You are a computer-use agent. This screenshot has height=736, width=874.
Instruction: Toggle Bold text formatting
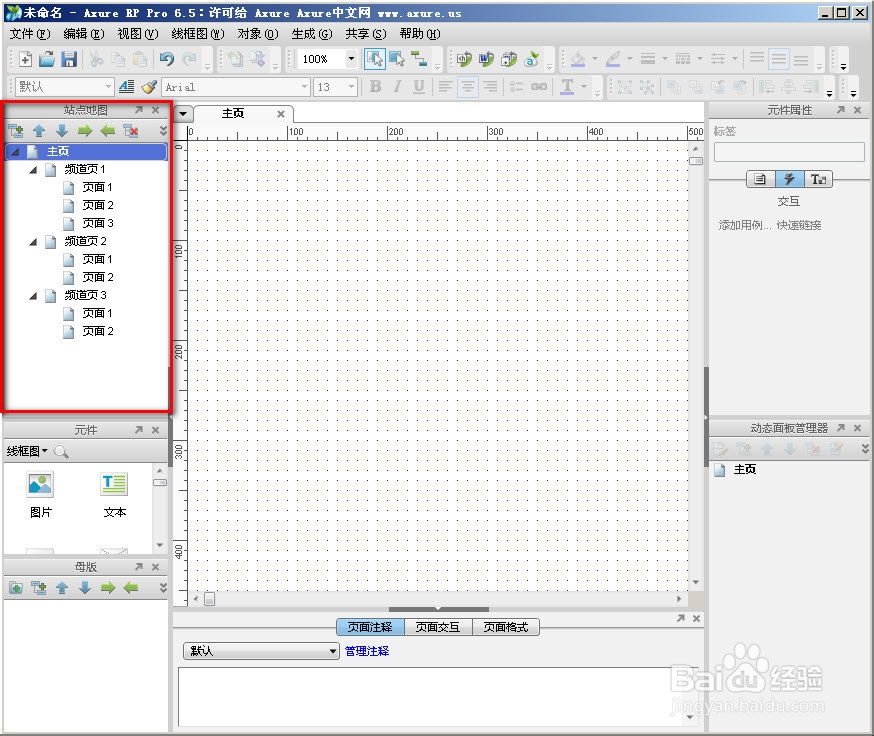tap(376, 86)
